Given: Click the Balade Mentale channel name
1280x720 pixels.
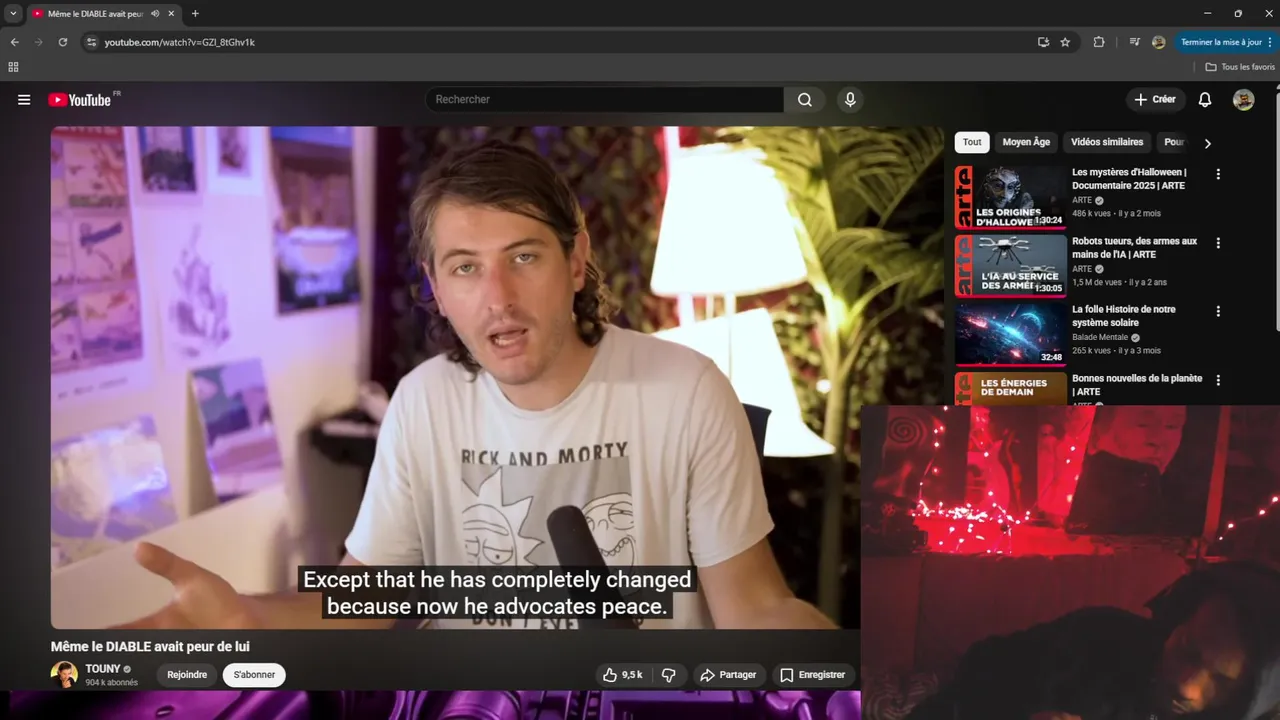Looking at the screenshot, I should click(x=1100, y=338).
